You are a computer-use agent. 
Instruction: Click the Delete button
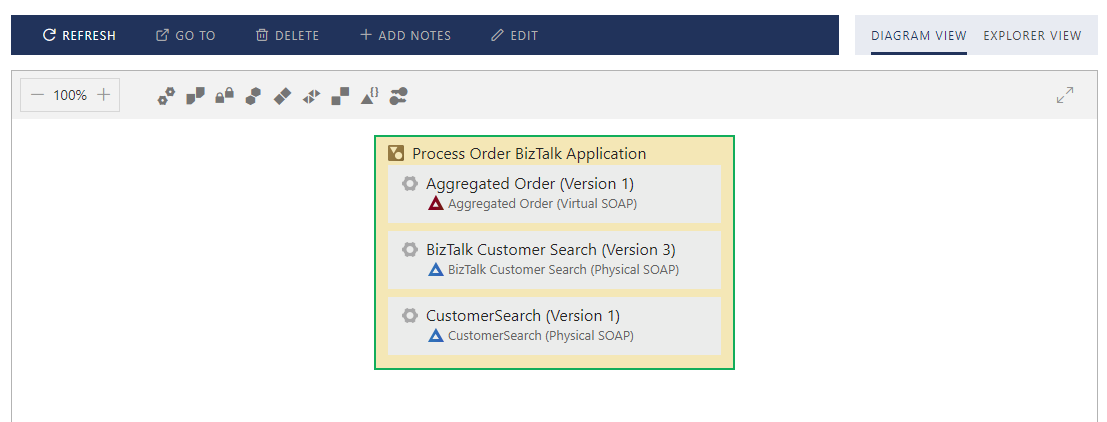coord(287,35)
